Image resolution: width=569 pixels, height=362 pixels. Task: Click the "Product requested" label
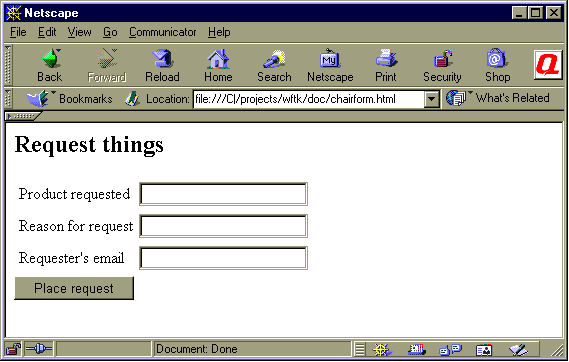click(x=74, y=194)
